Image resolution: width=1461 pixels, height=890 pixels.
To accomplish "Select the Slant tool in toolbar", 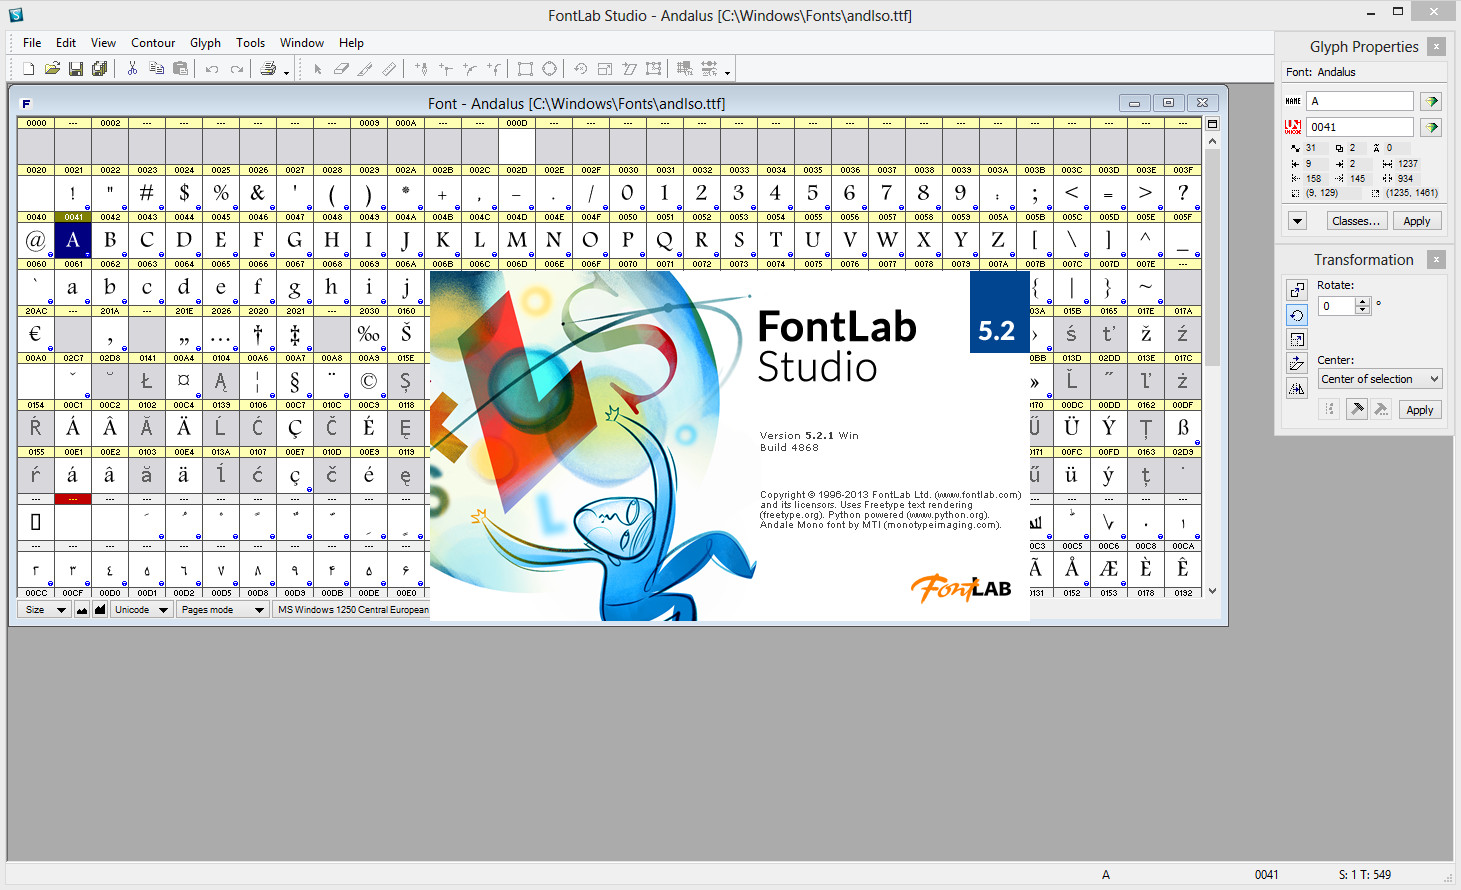I will click(x=629, y=69).
